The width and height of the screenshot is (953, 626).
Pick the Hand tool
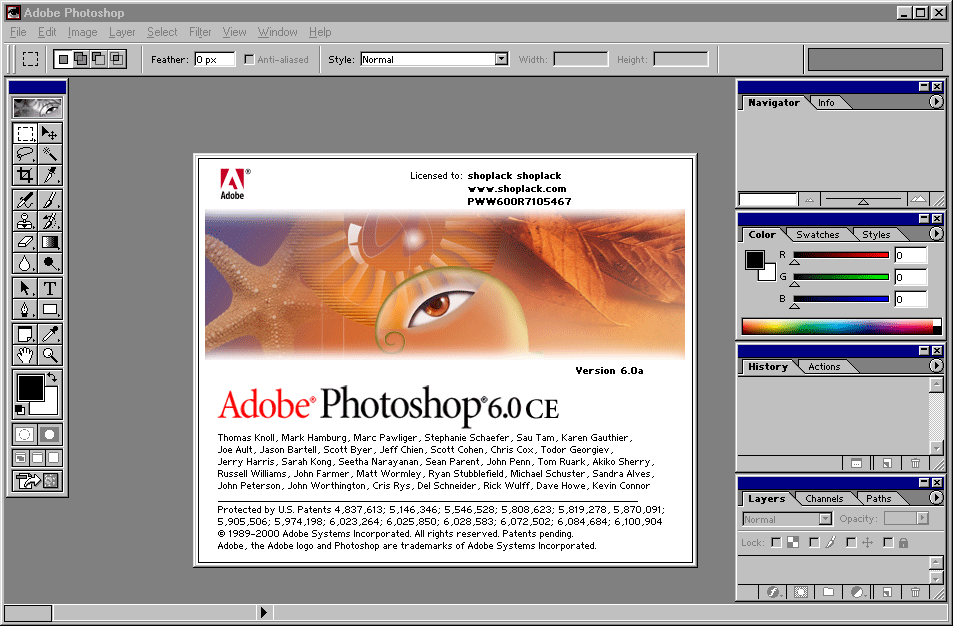pyautogui.click(x=25, y=355)
